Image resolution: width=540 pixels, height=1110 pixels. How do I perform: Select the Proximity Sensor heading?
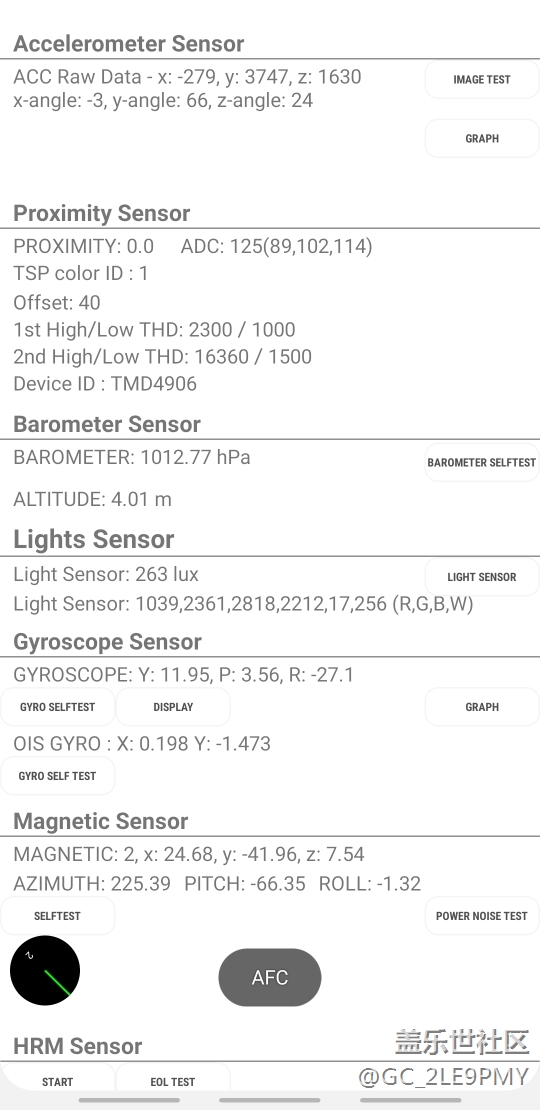102,213
